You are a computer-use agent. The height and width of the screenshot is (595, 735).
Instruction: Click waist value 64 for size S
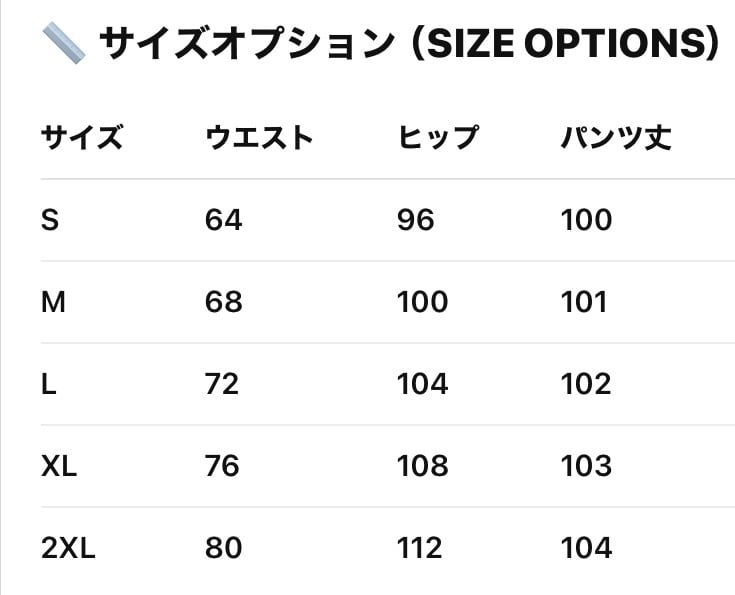223,220
